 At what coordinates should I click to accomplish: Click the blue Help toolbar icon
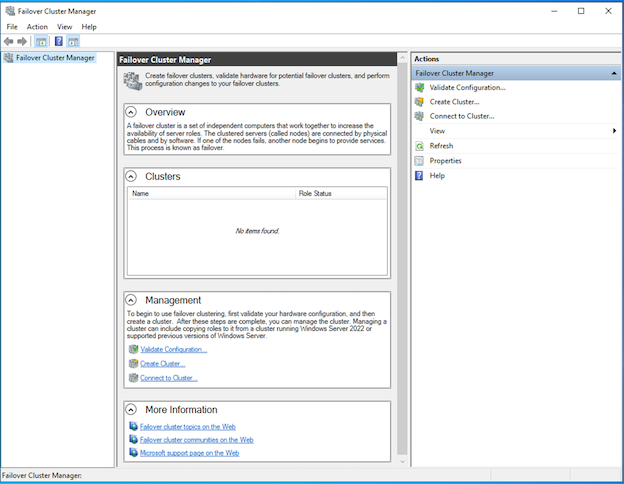[58, 41]
